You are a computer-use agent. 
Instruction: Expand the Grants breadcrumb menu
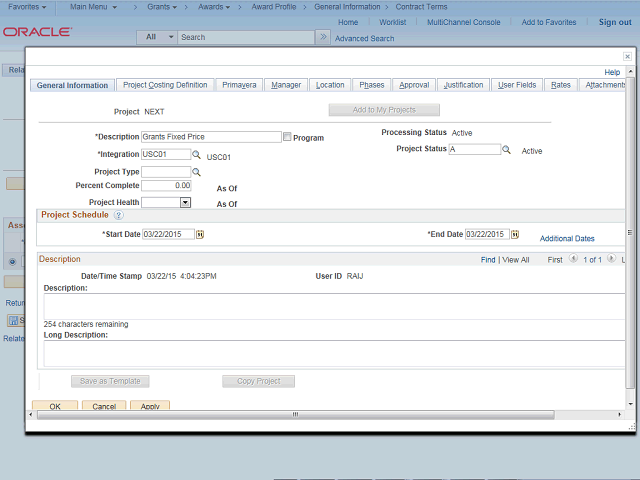point(162,7)
